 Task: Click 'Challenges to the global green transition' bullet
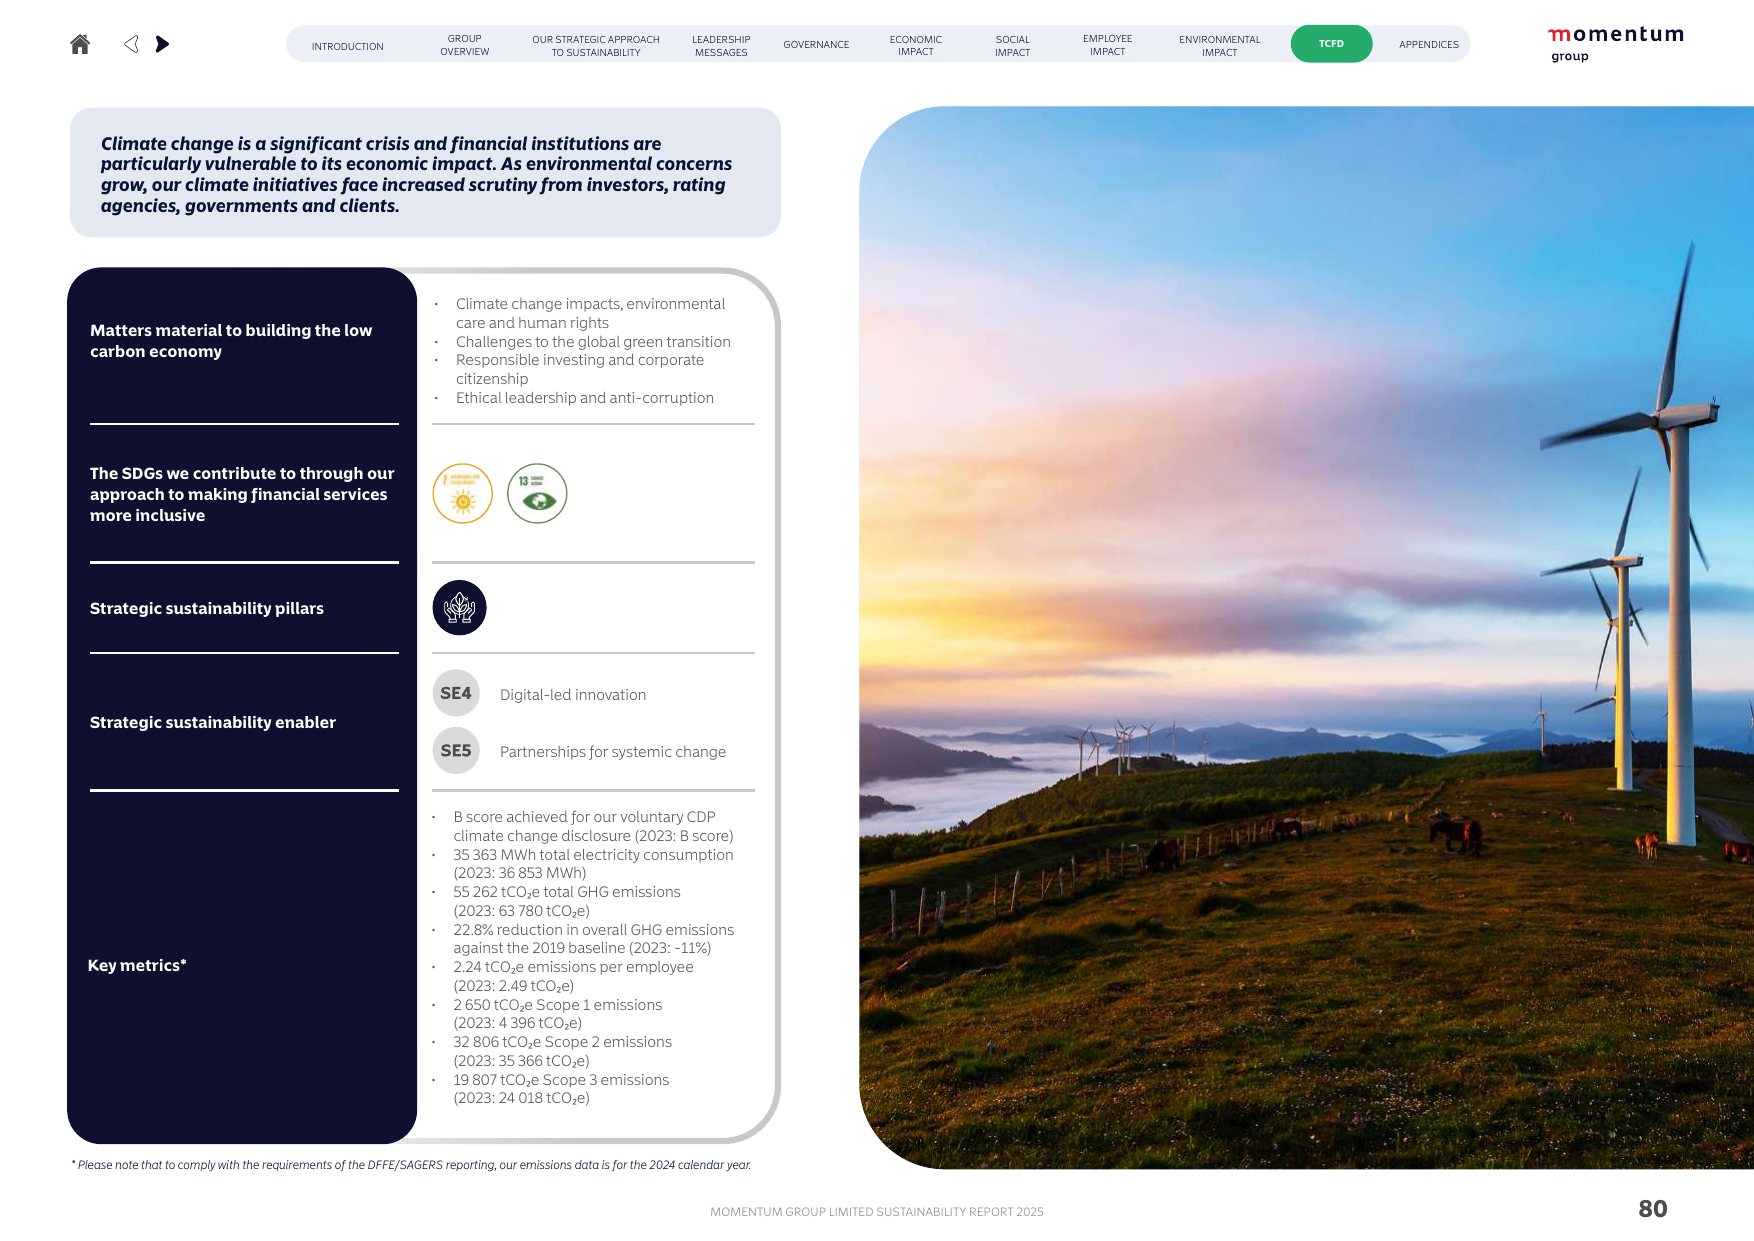(x=593, y=342)
